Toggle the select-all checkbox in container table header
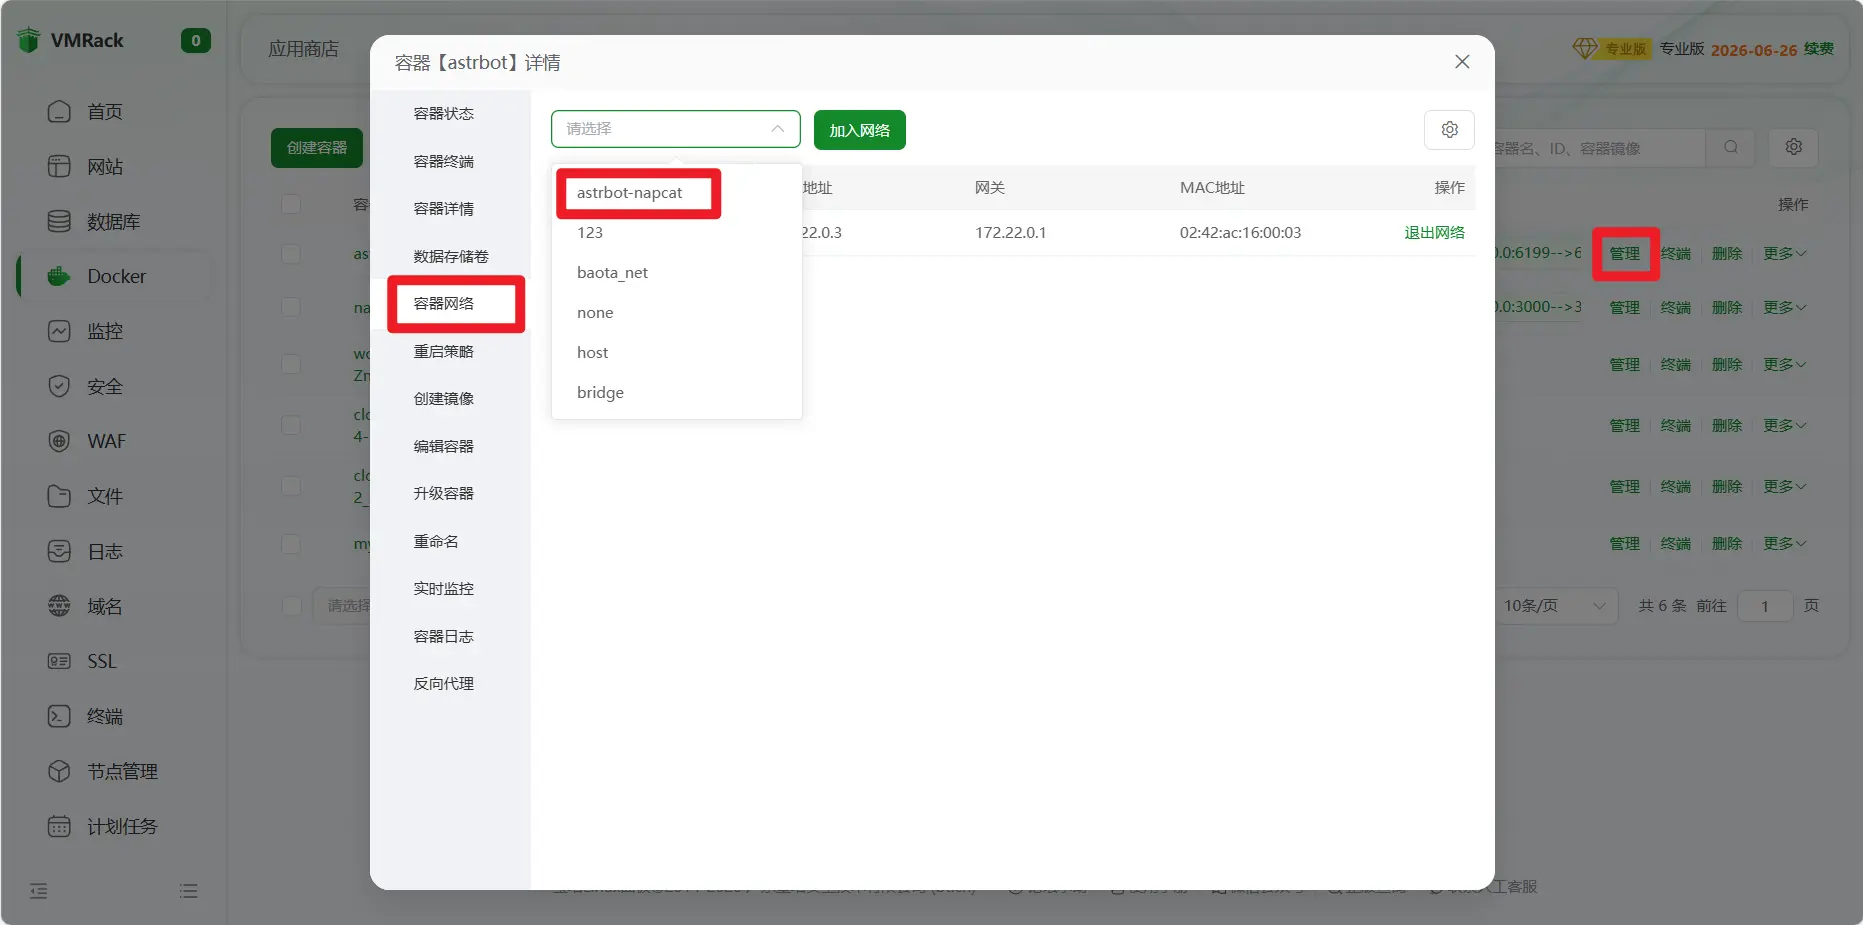Image resolution: width=1863 pixels, height=925 pixels. pos(291,204)
